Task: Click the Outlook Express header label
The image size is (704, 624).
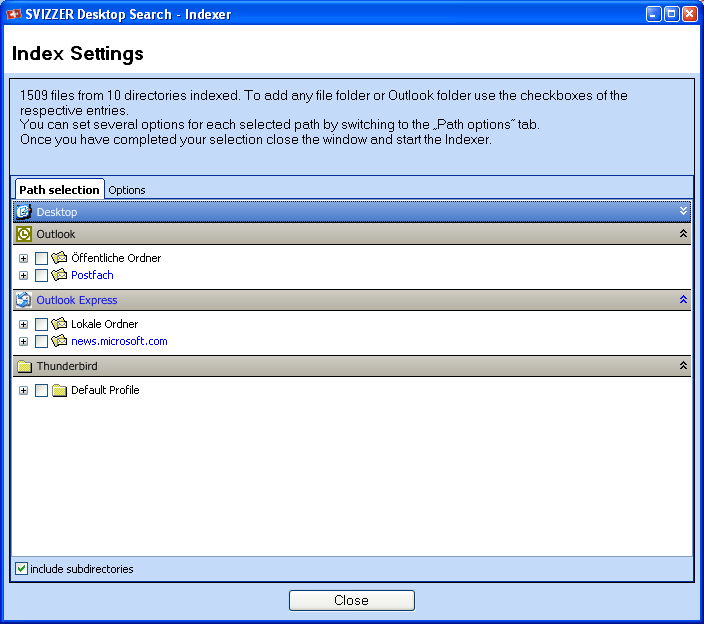Action: pos(77,300)
